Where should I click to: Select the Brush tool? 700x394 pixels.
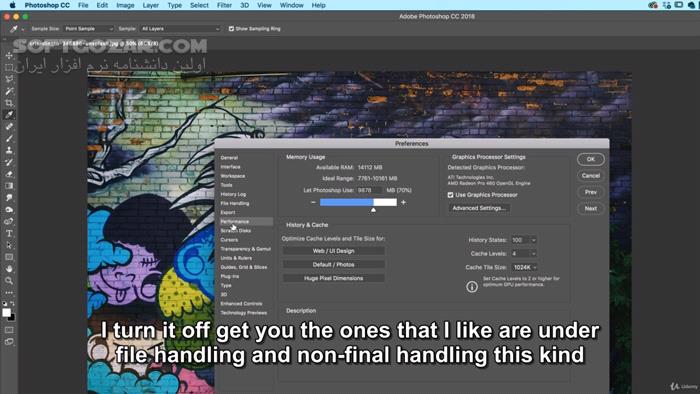point(9,138)
